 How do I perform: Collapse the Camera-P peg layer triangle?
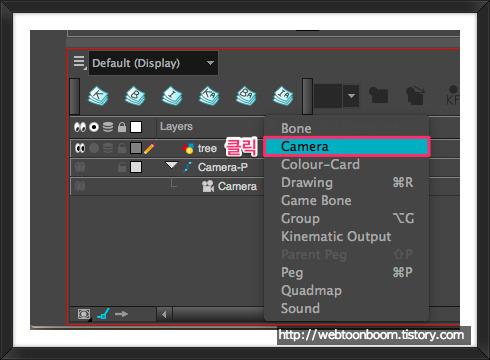click(x=172, y=165)
